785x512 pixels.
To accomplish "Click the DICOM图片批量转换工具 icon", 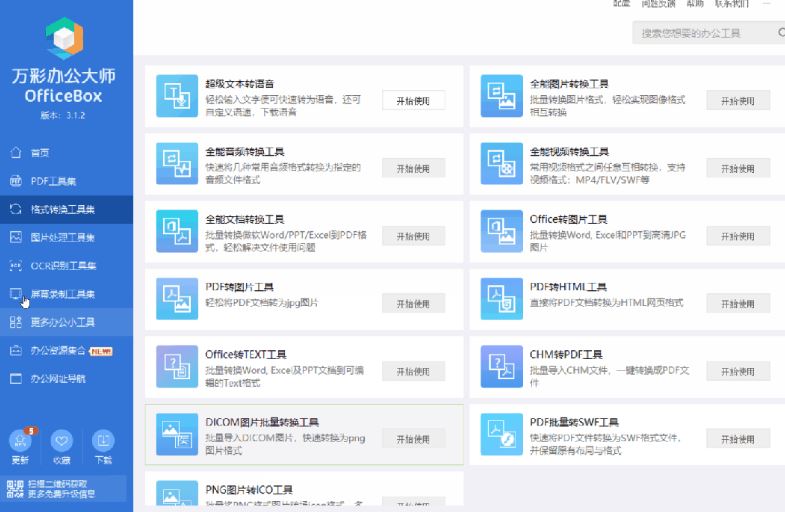I will [x=176, y=433].
